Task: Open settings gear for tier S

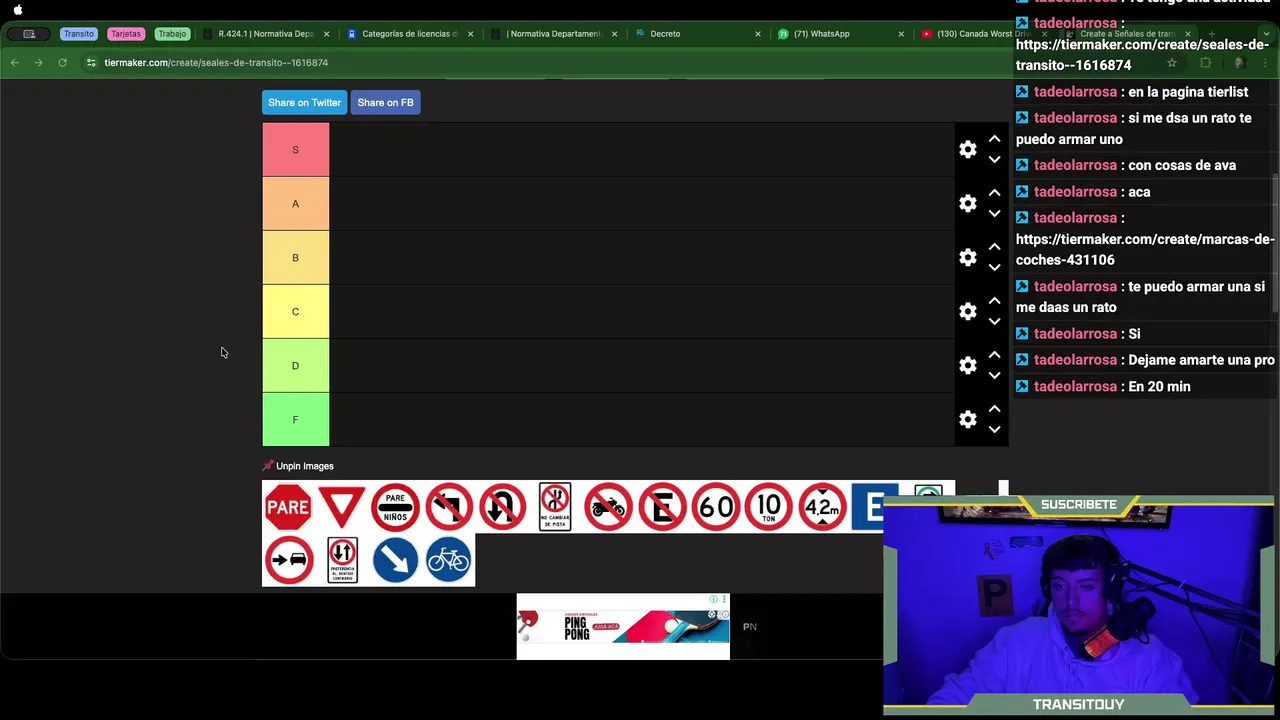Action: pyautogui.click(x=967, y=149)
